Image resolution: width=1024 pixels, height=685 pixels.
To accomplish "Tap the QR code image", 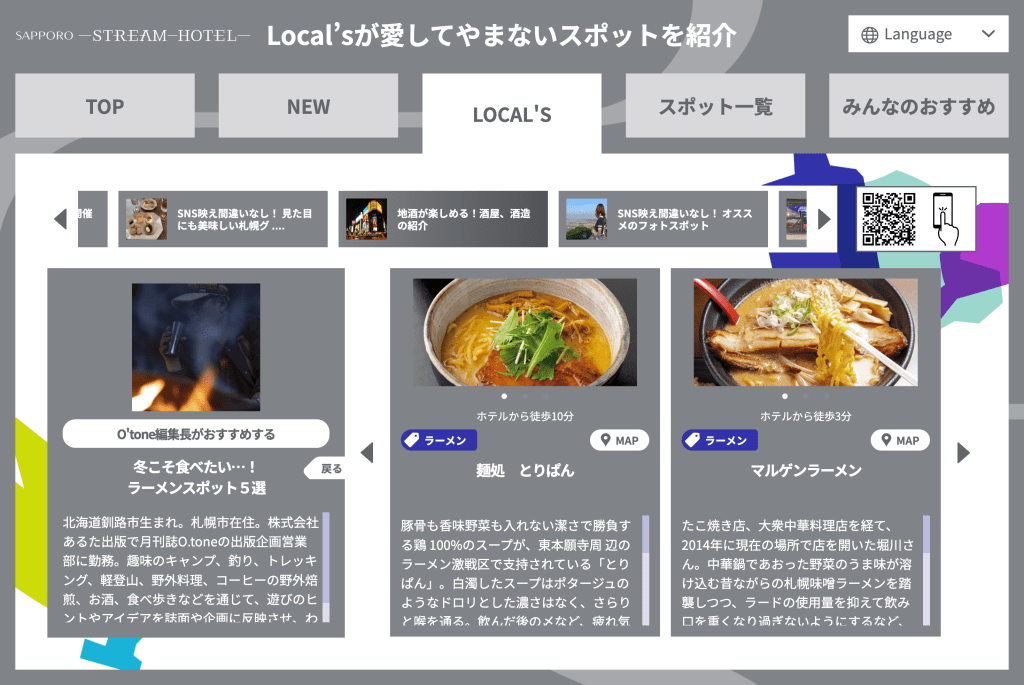I will (x=888, y=219).
